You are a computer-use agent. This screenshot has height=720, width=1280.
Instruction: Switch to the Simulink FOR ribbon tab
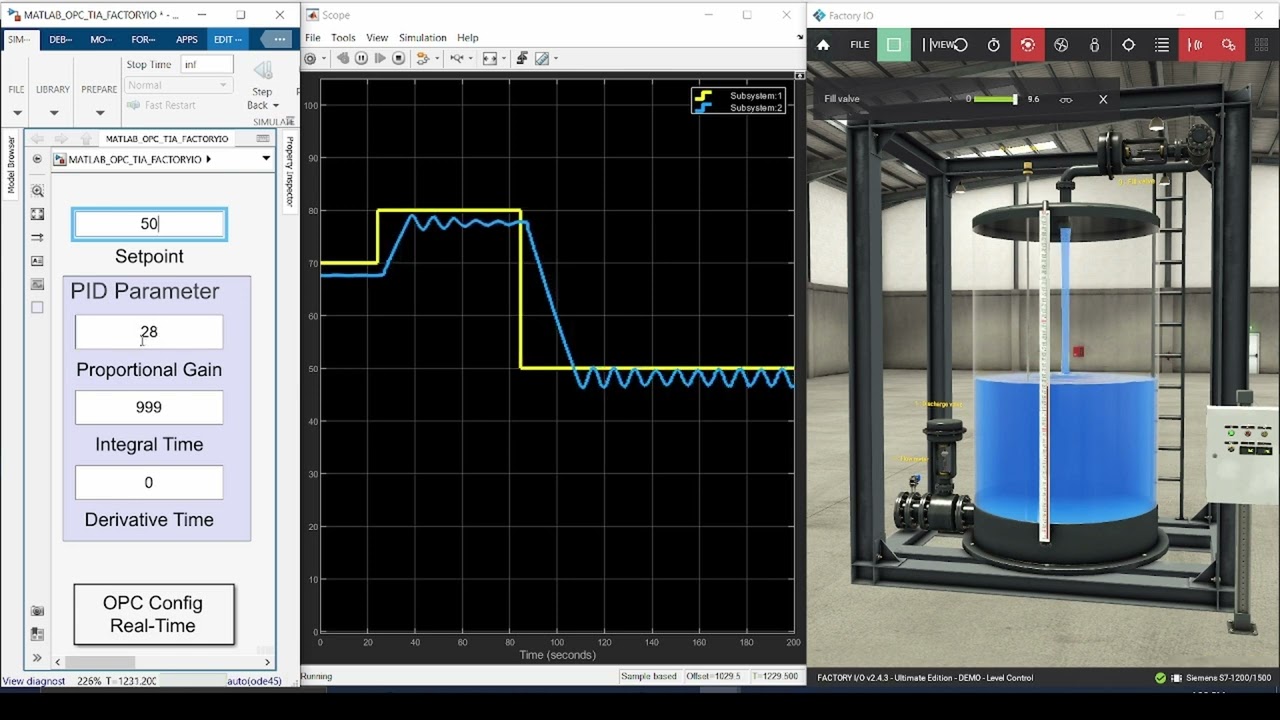[x=143, y=40]
